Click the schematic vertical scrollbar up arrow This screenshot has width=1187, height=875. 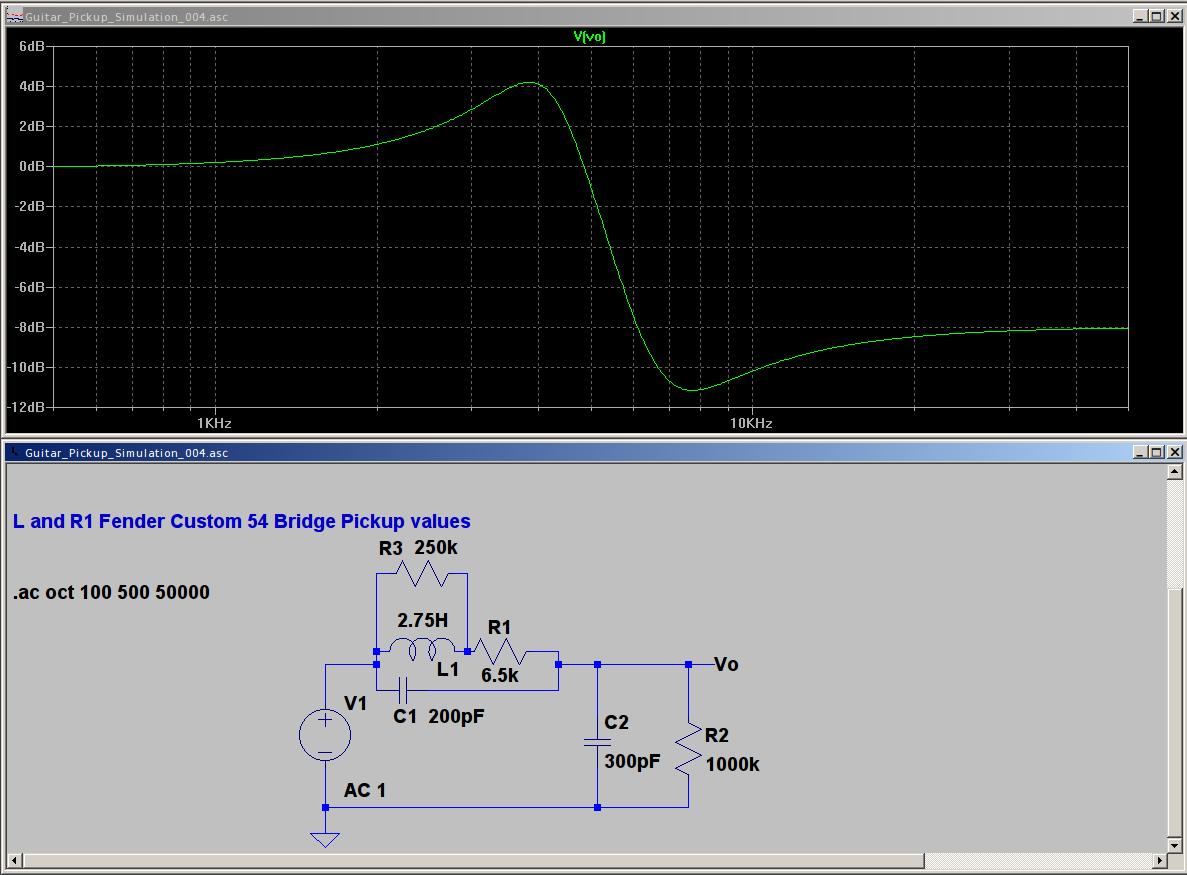pyautogui.click(x=1174, y=472)
